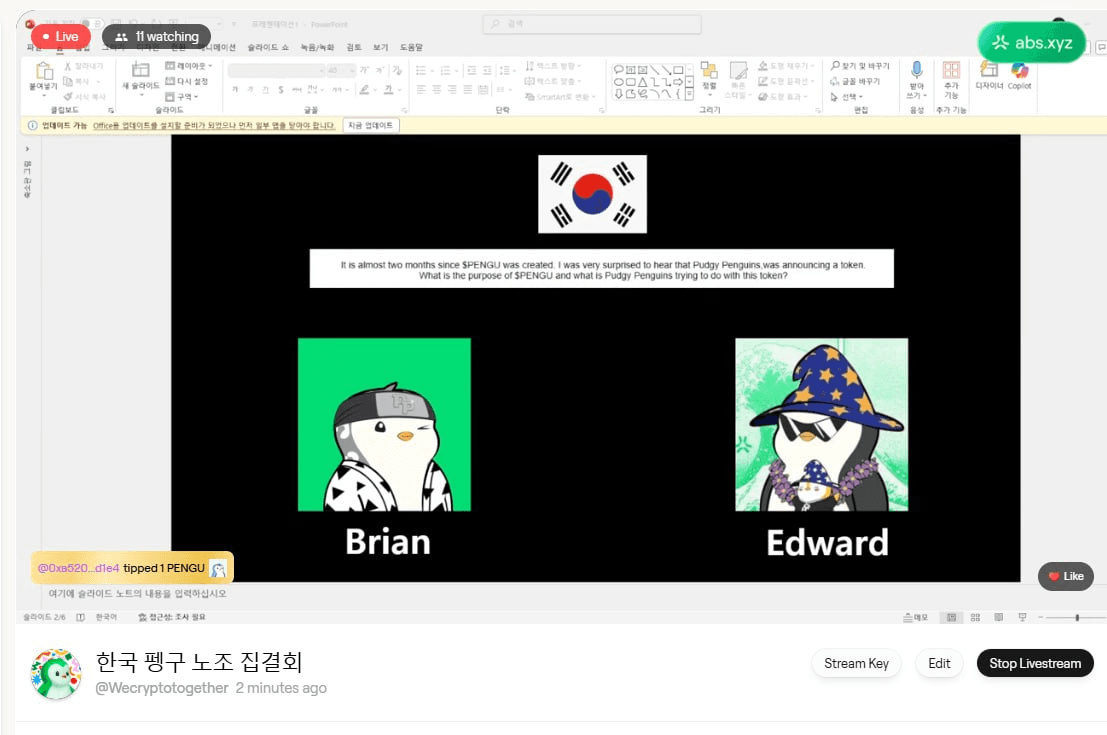Launch the Designer (디자이너) pane
The height and width of the screenshot is (735, 1107).
(988, 69)
